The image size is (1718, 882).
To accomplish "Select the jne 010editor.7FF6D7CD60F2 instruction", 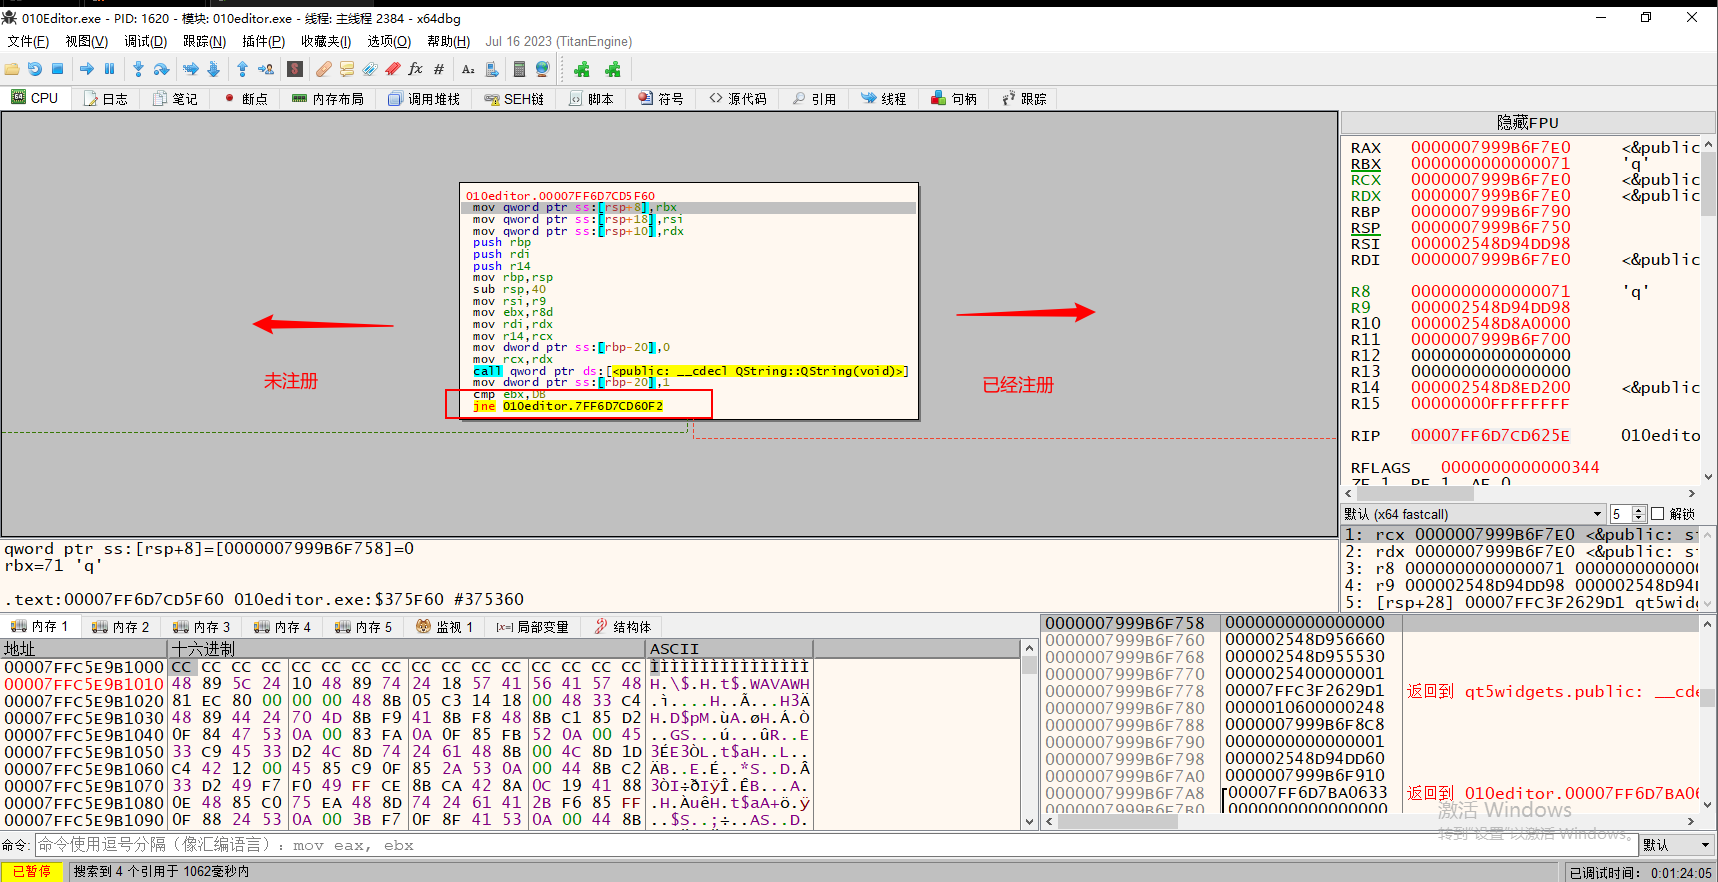I will tap(568, 406).
